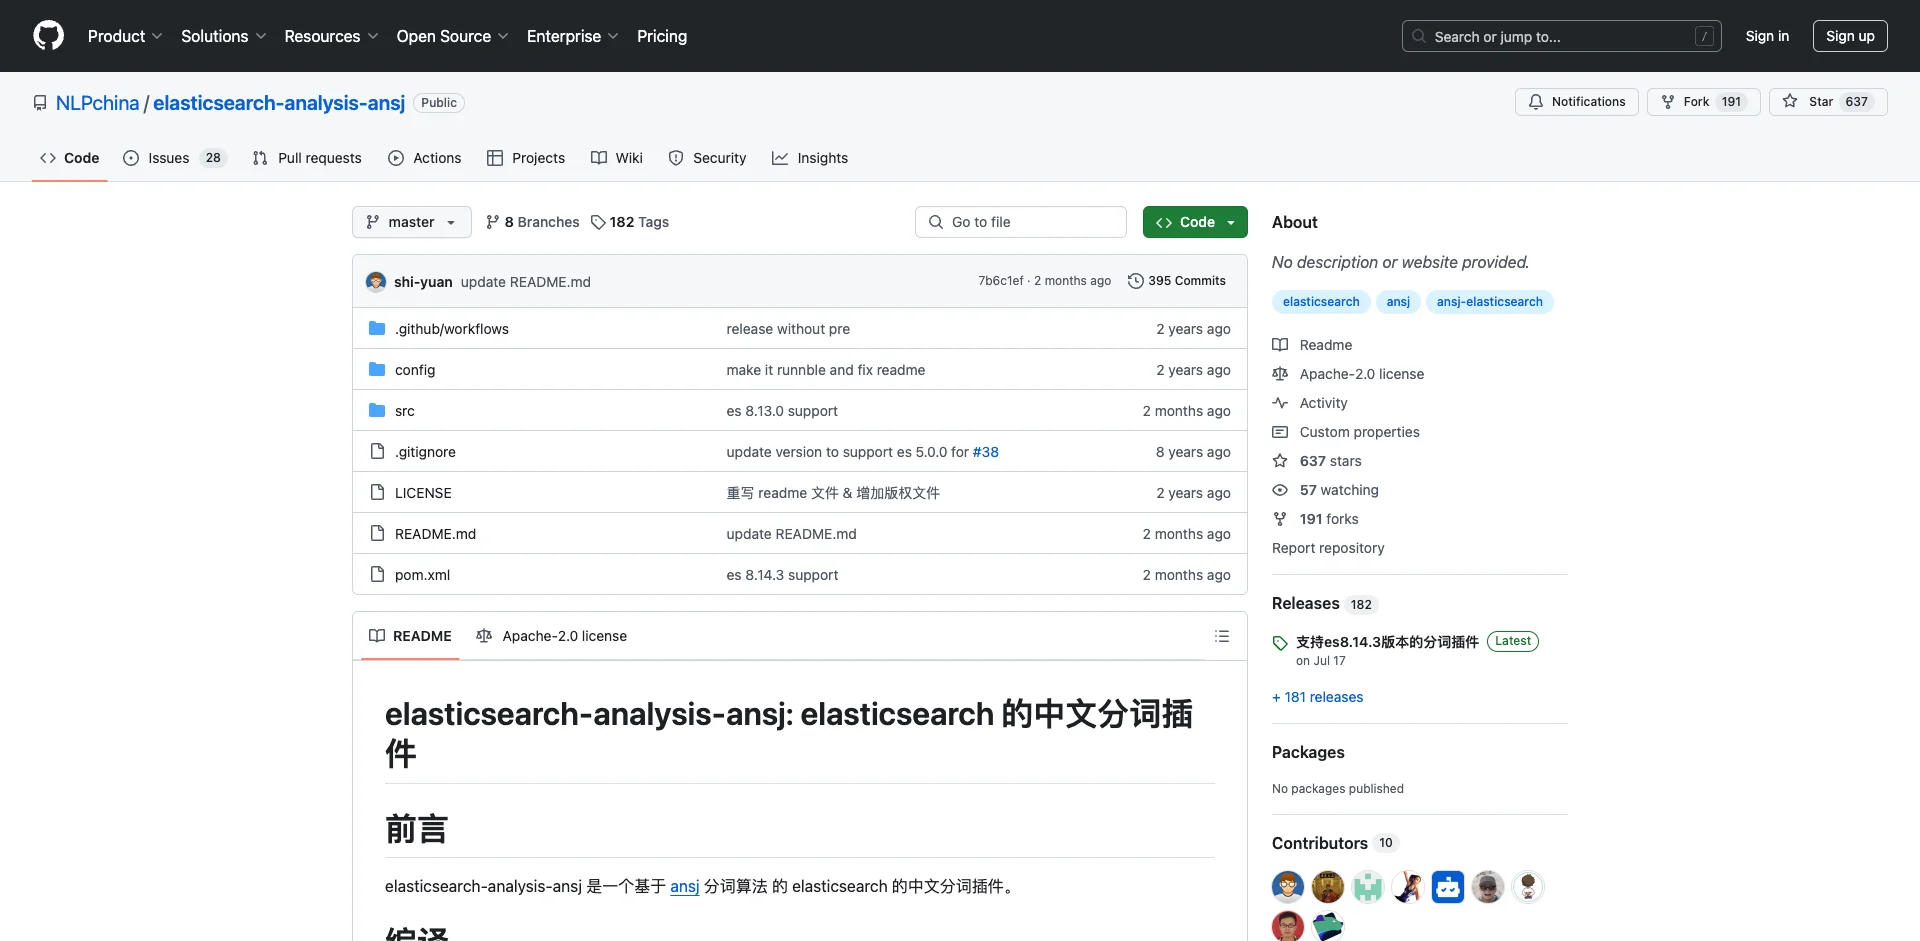This screenshot has height=941, width=1920.
Task: Open the Wiki tab
Action: pos(617,158)
